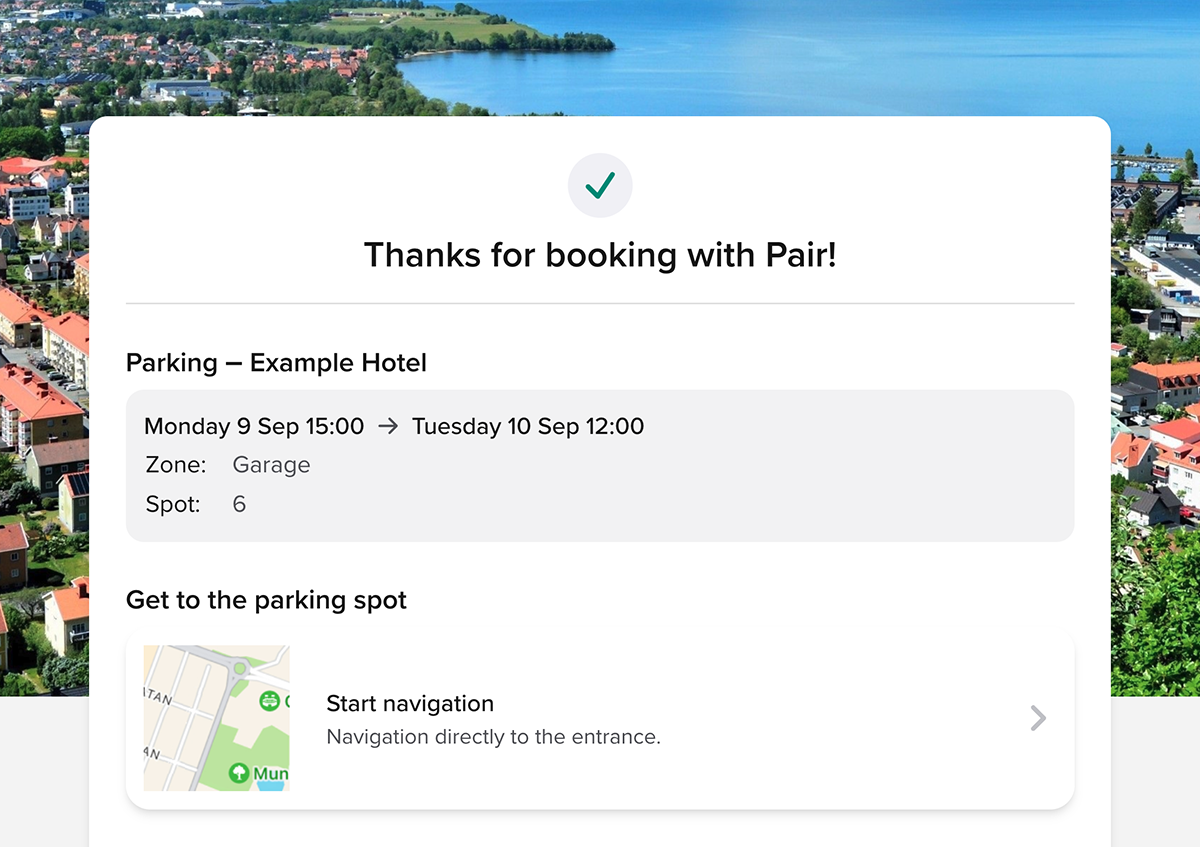Click the start date Monday 9 Sep 15:00

pos(254,426)
